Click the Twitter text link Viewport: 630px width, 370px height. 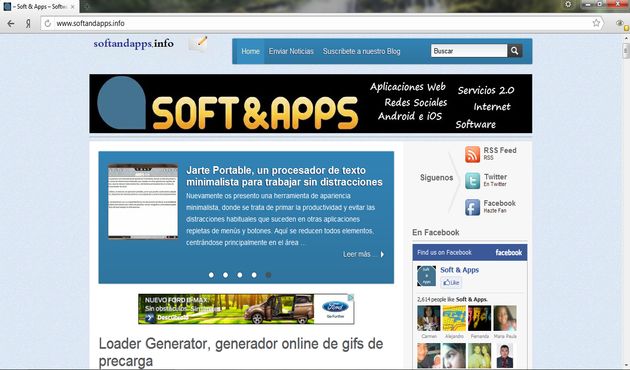[x=495, y=177]
